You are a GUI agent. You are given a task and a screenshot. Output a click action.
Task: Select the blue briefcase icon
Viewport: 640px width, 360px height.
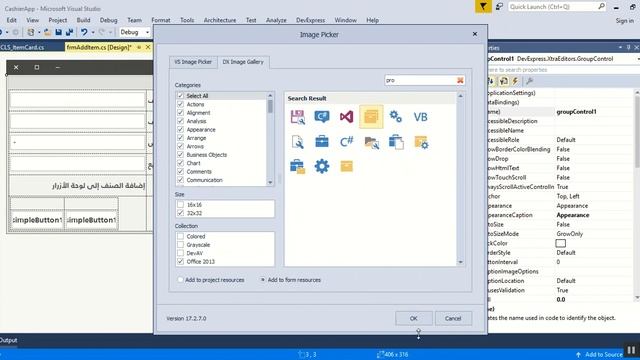pos(322,142)
